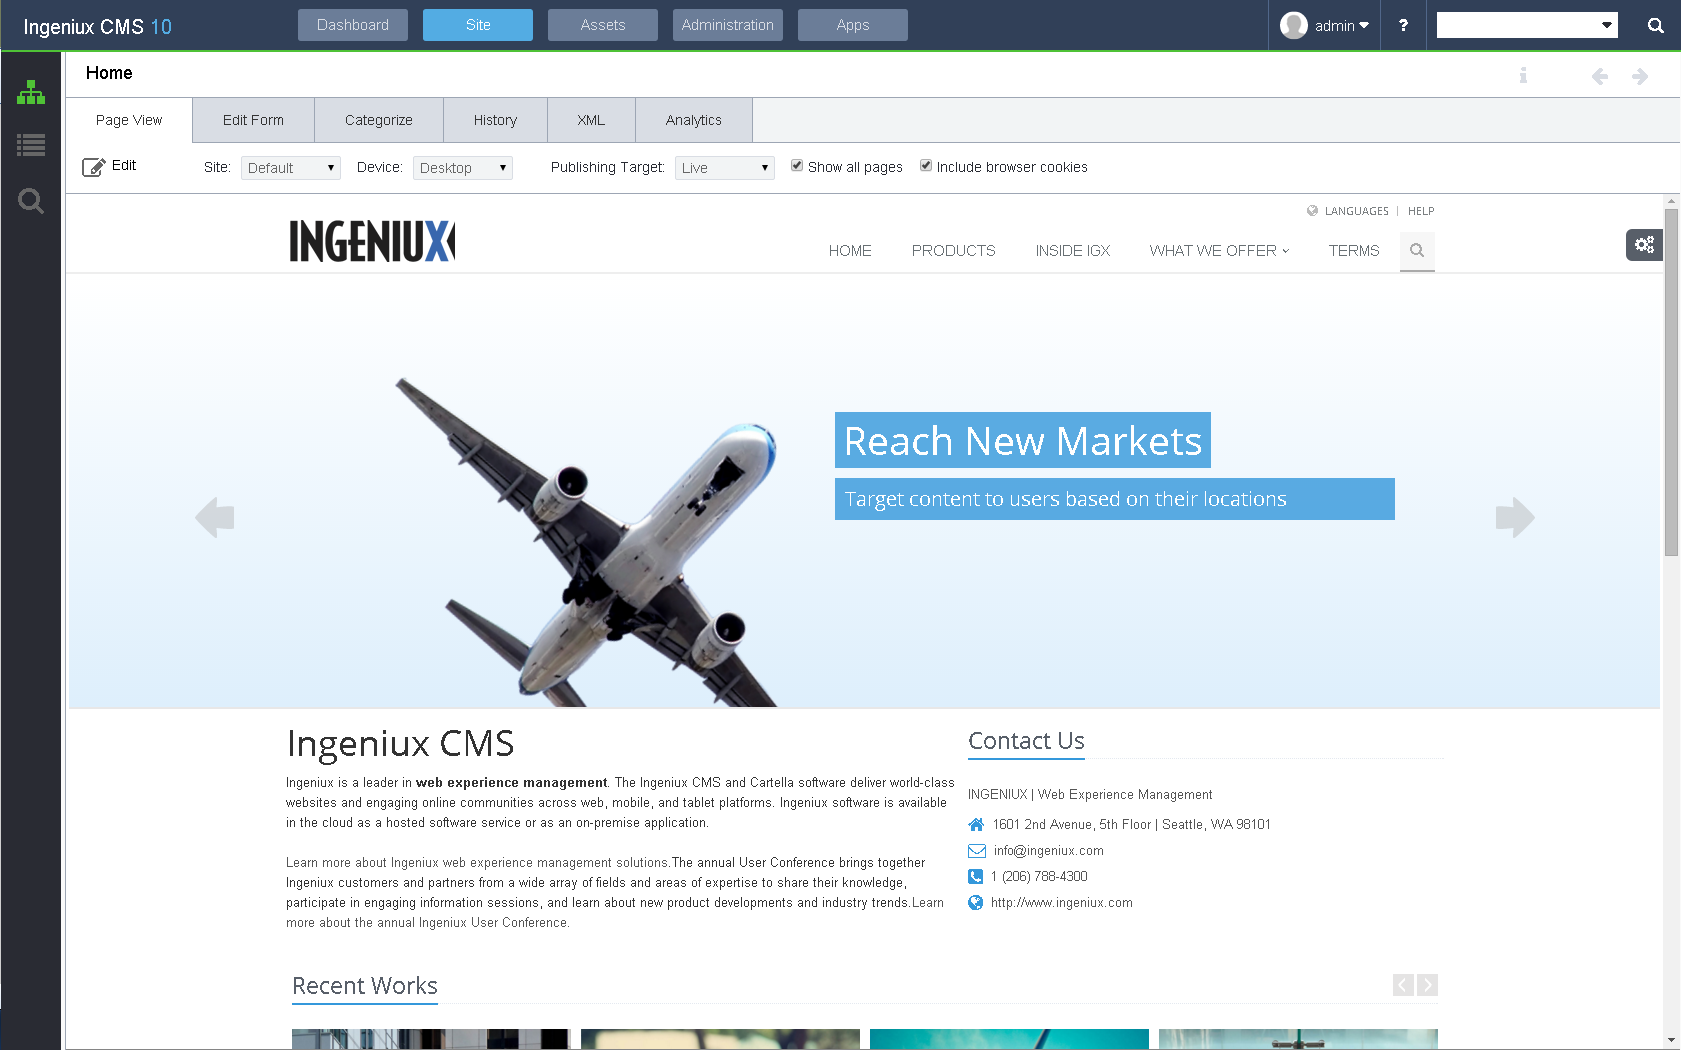Image resolution: width=1681 pixels, height=1050 pixels.
Task: Open the search icon in the left sidebar
Action: coord(31,201)
